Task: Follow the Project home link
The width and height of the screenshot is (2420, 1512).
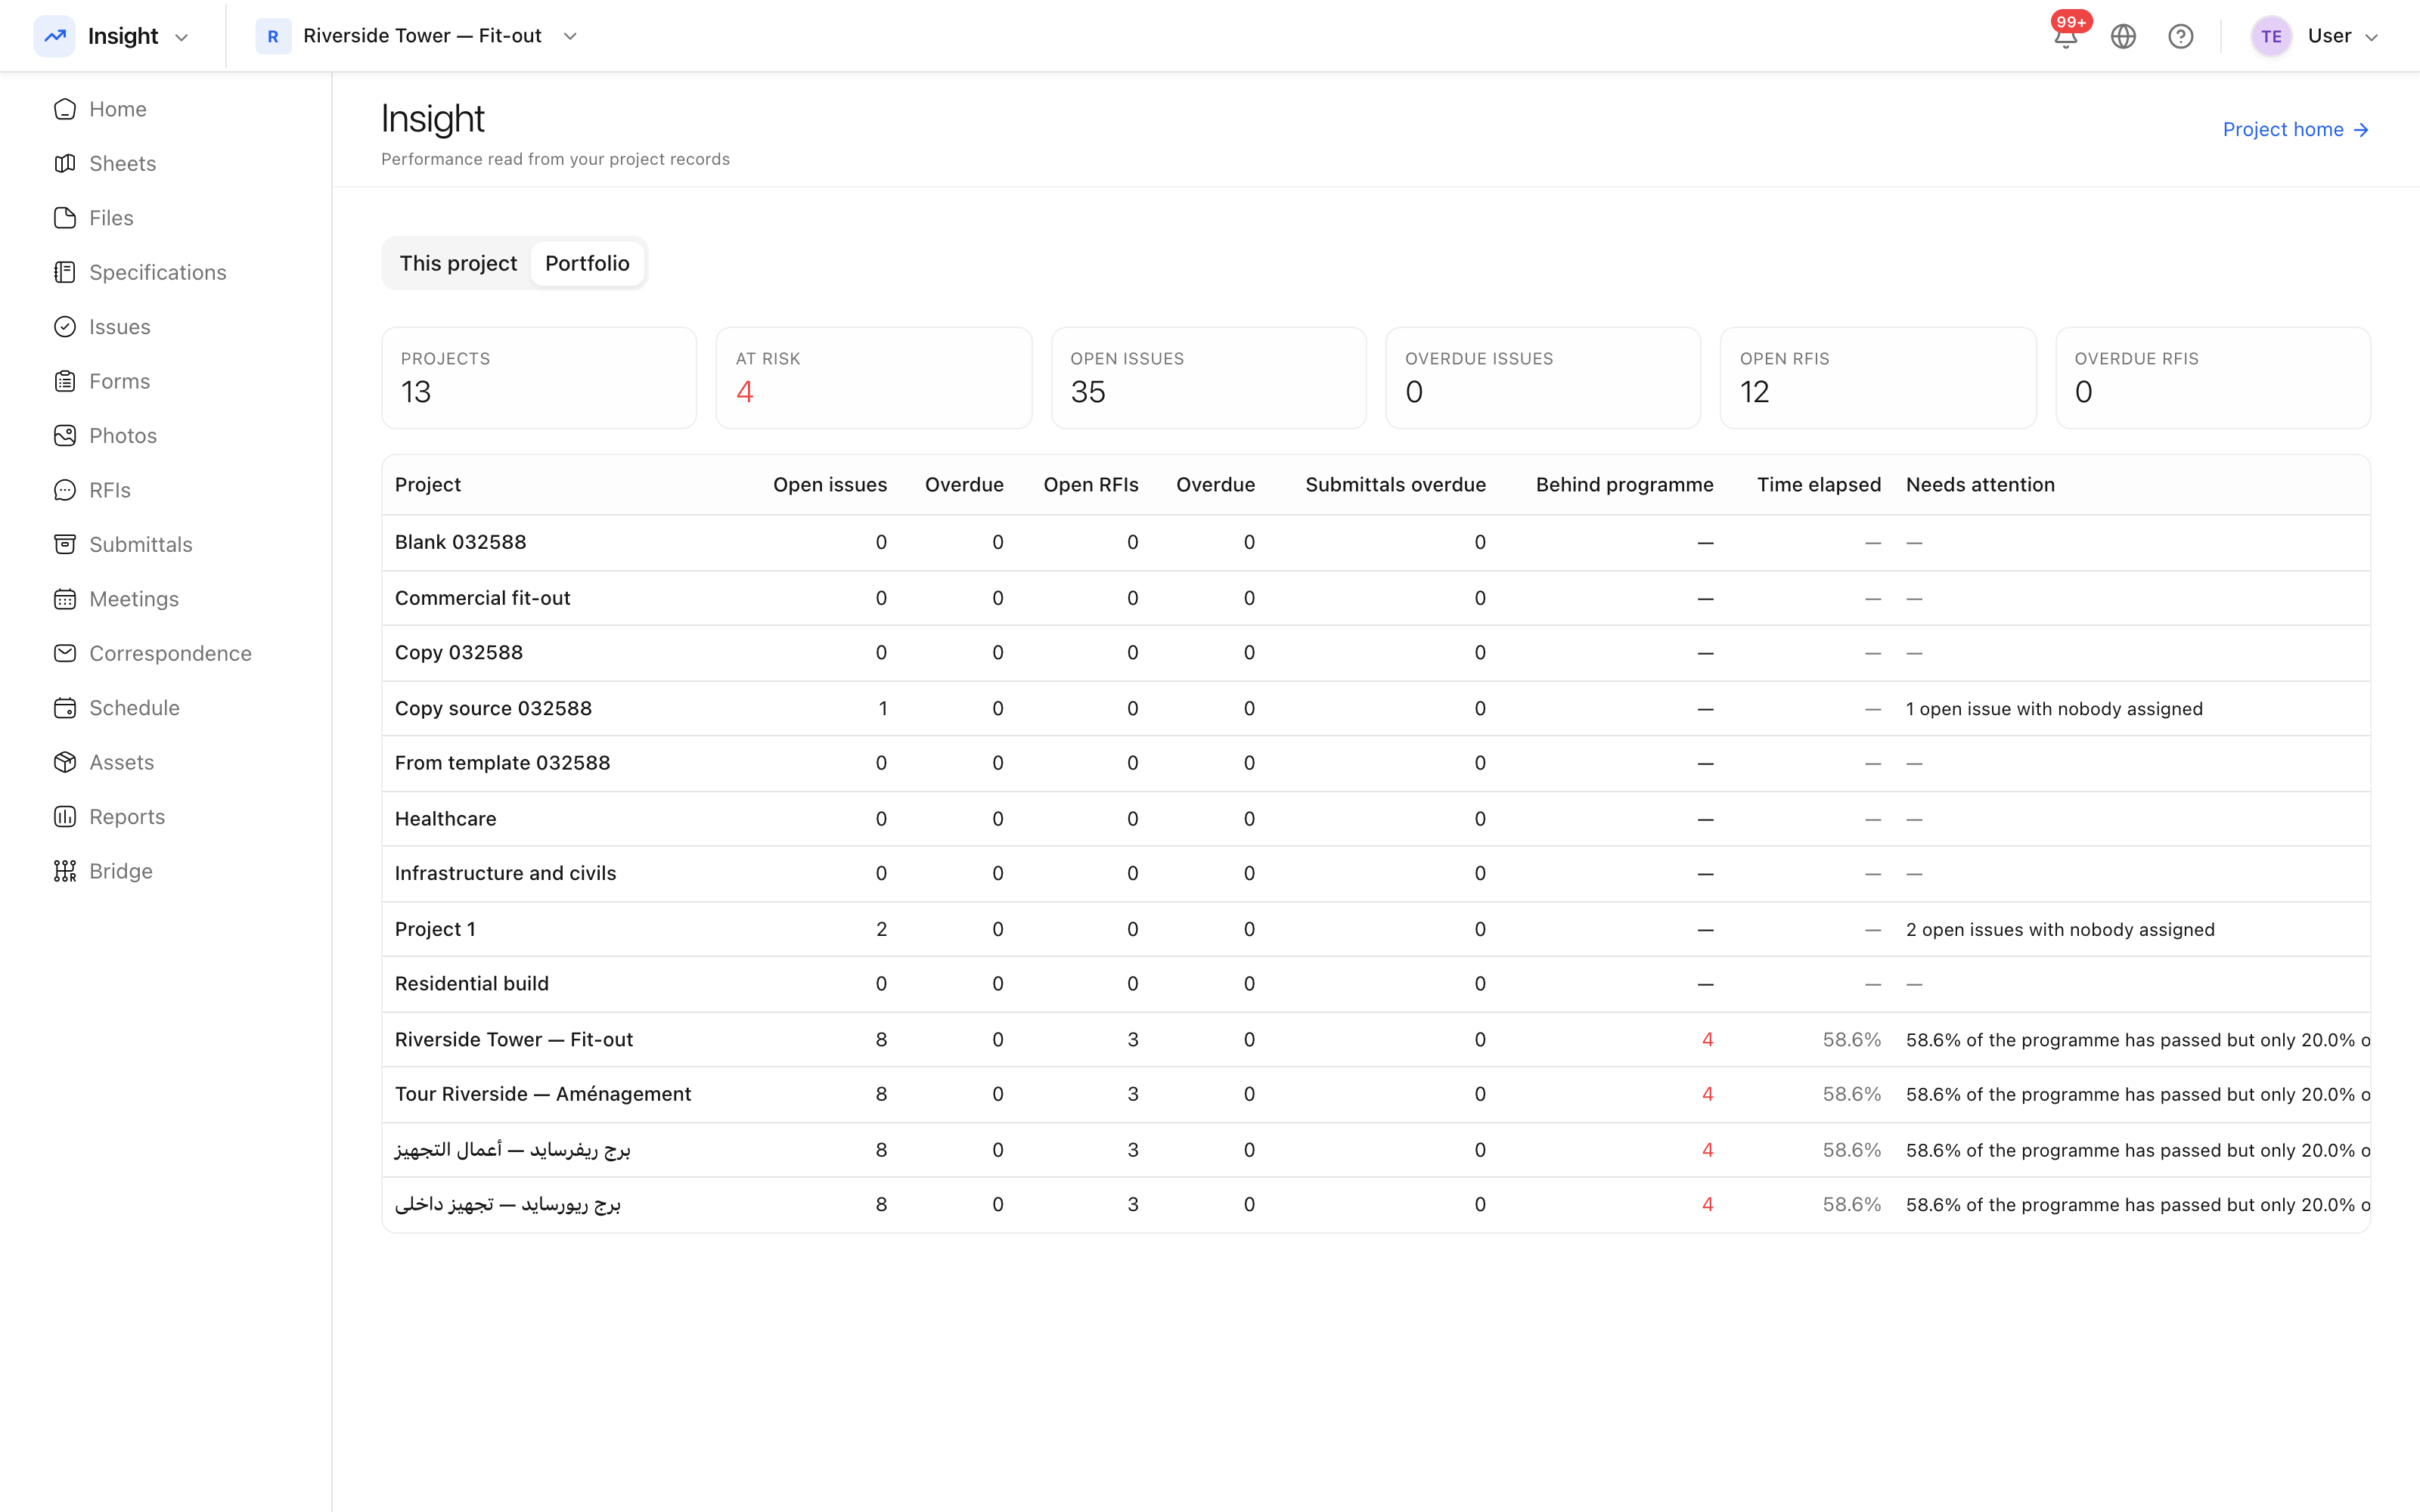Action: [x=2296, y=129]
